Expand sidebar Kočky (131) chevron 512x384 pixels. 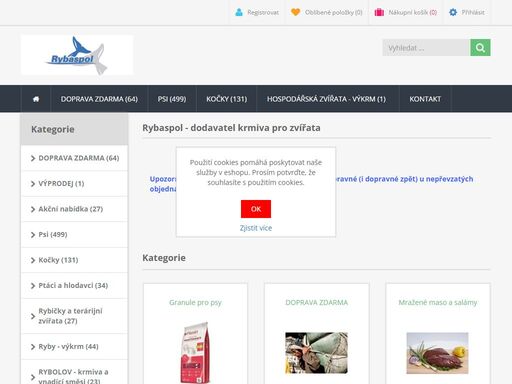(x=33, y=260)
